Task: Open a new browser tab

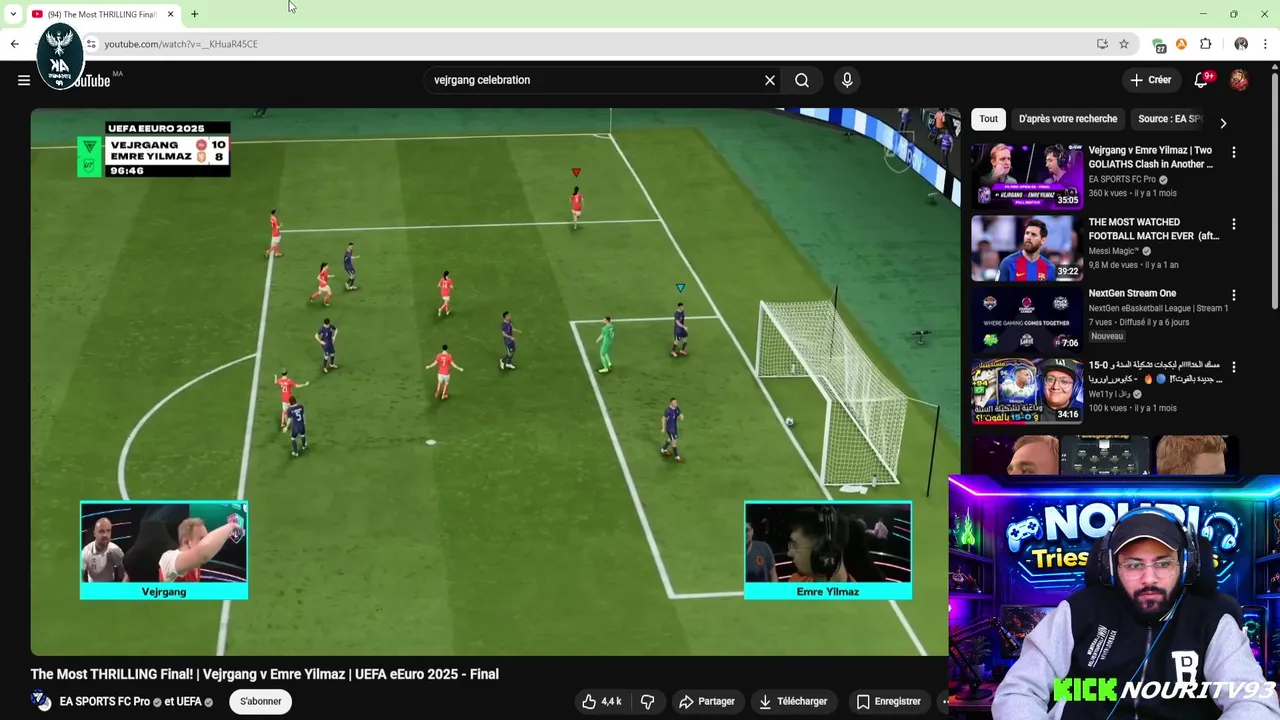Action: click(x=194, y=14)
